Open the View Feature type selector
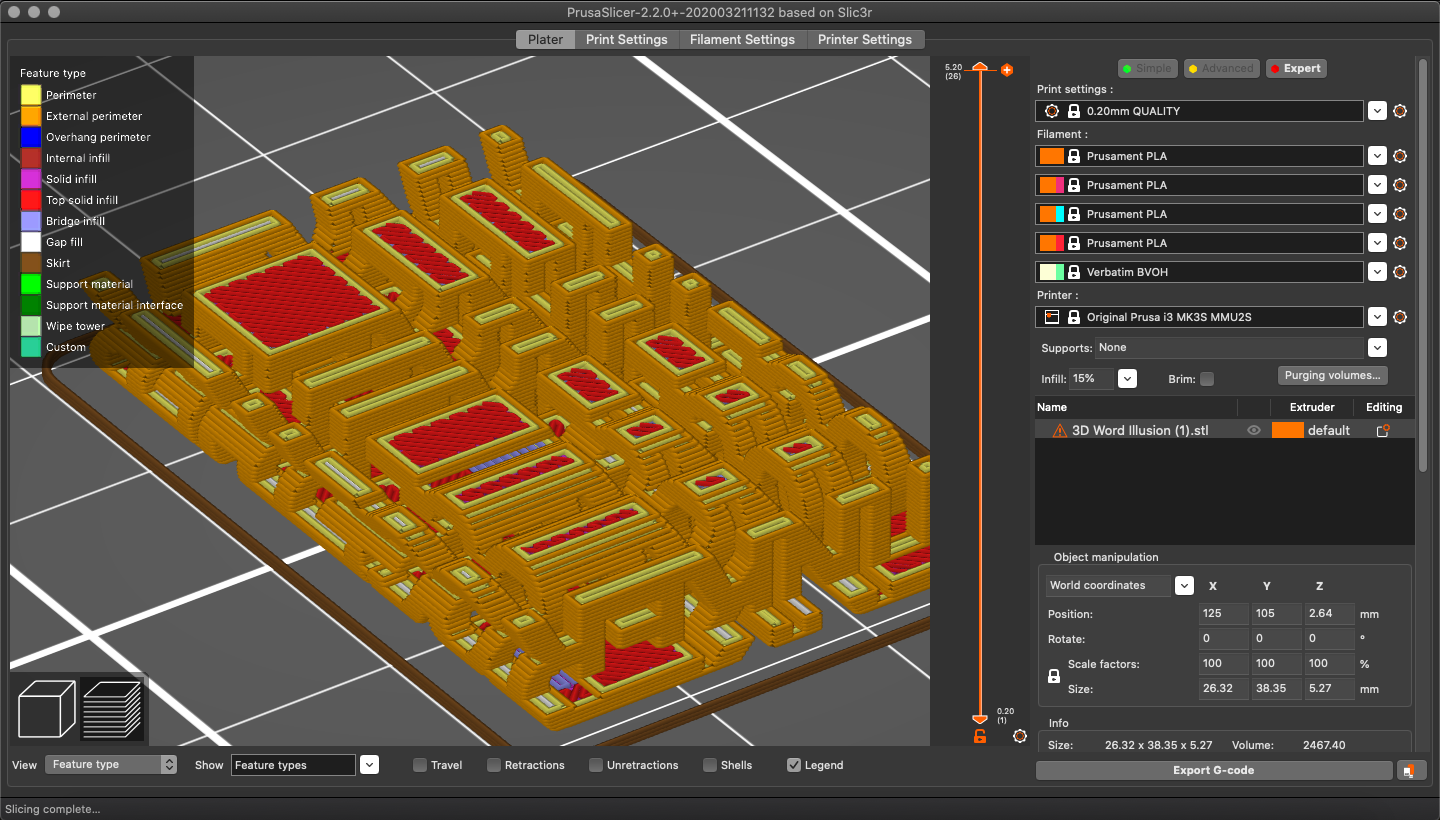Viewport: 1440px width, 820px height. point(110,765)
